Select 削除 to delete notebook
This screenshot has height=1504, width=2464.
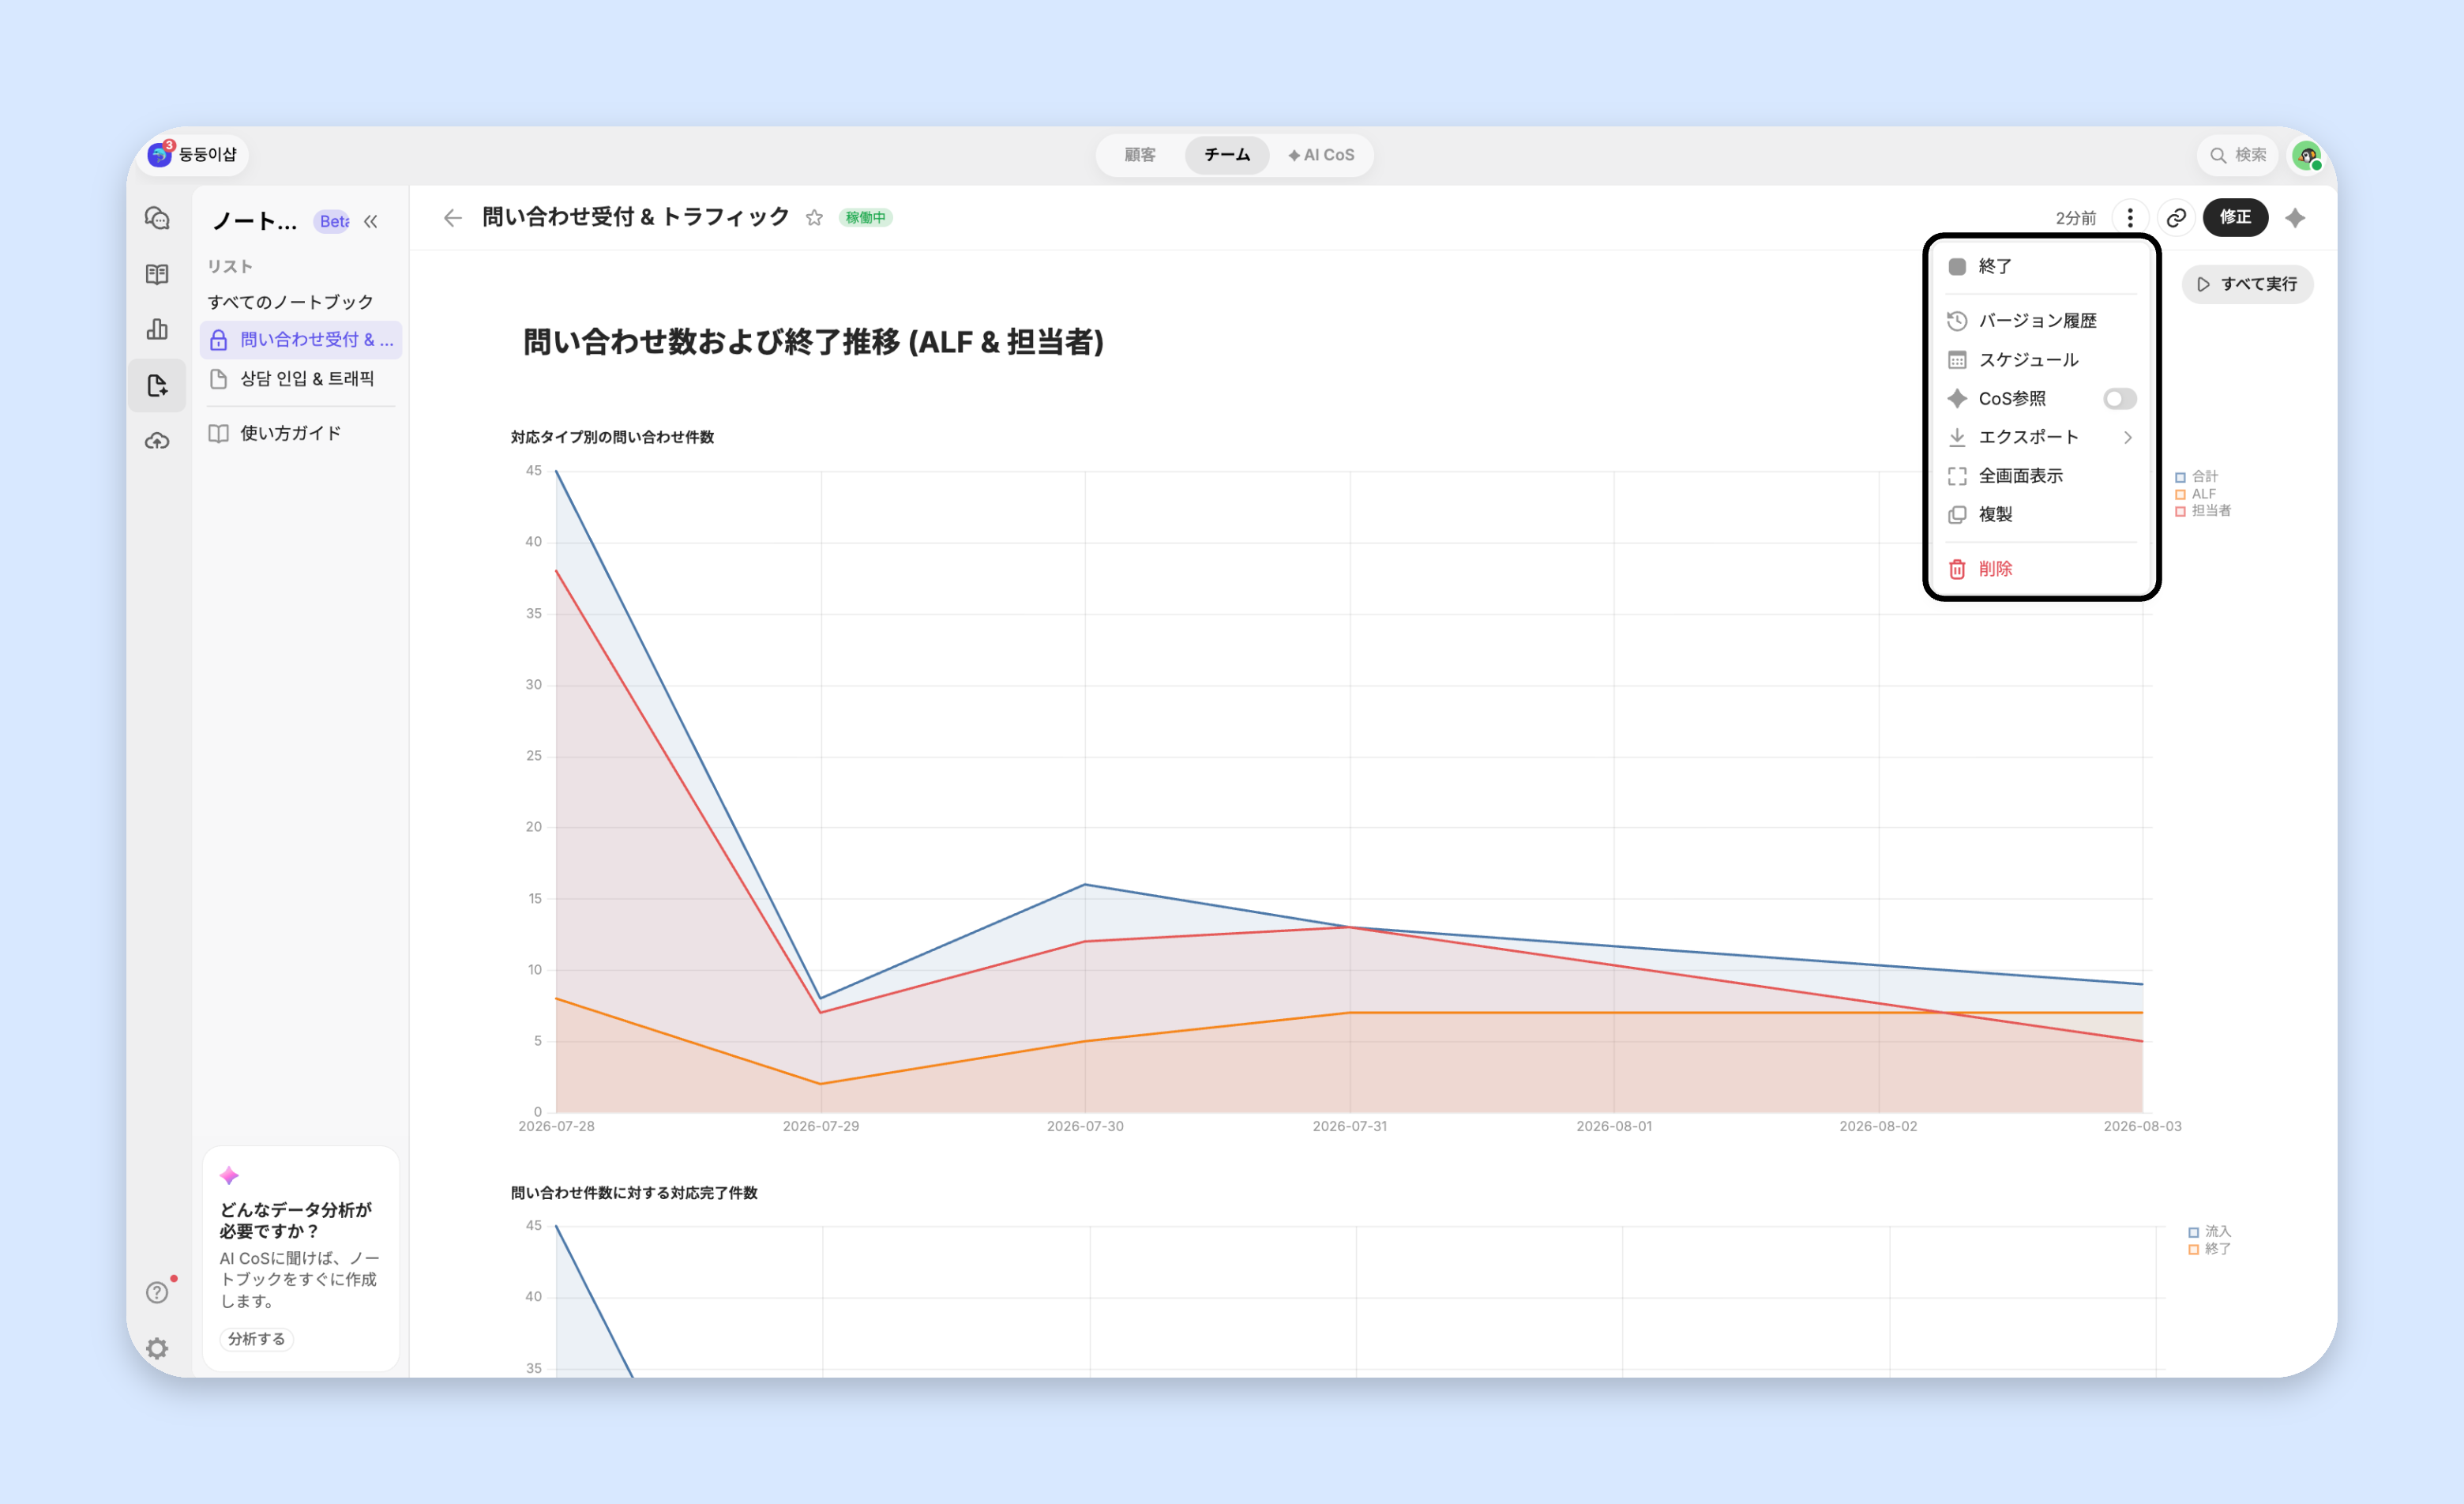pos(2041,569)
